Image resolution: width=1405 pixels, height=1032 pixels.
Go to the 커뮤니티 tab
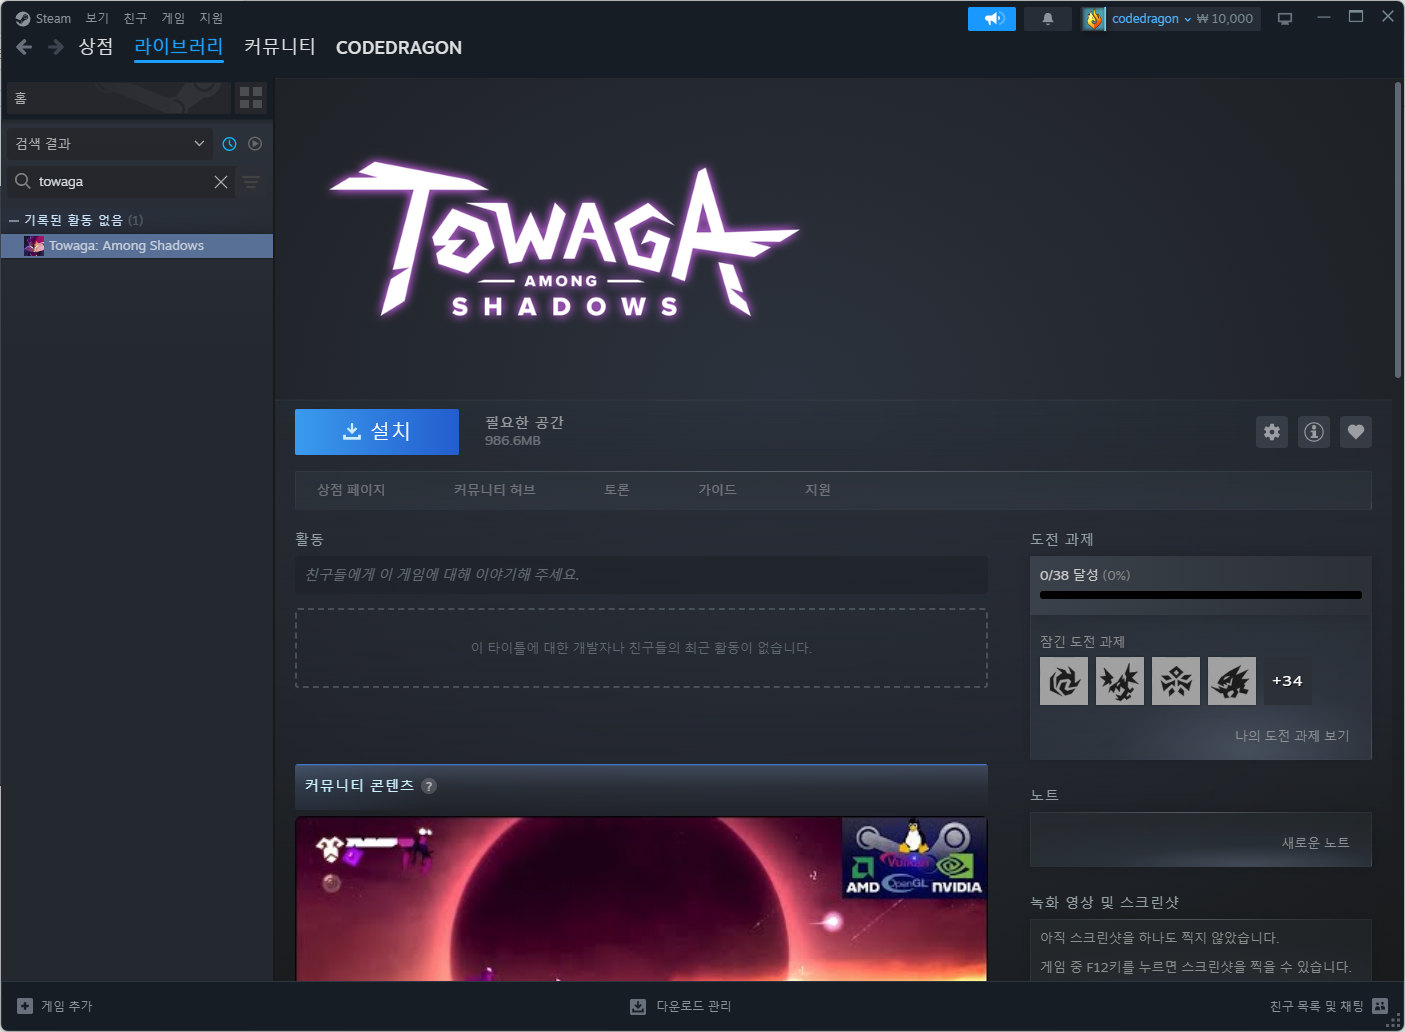click(x=280, y=47)
